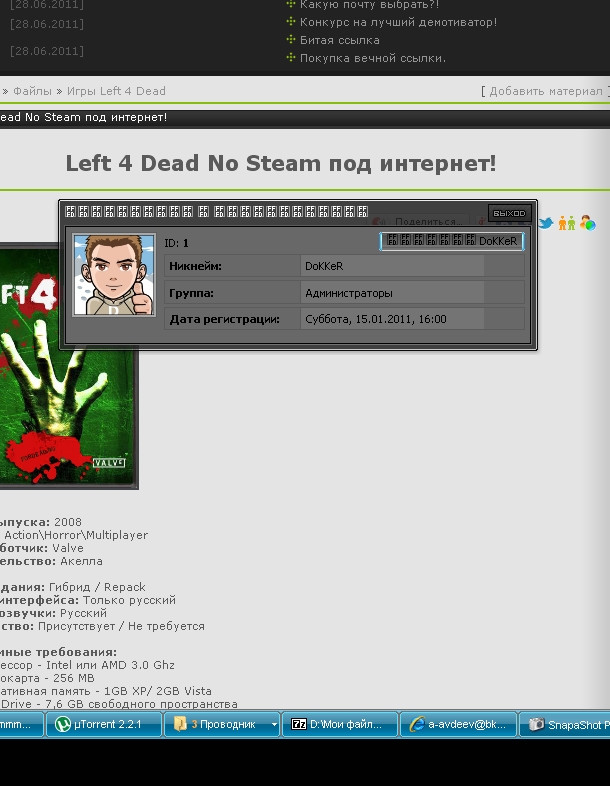Click the user with globe share icon
Image resolution: width=610 pixels, height=786 pixels.
pyautogui.click(x=587, y=223)
